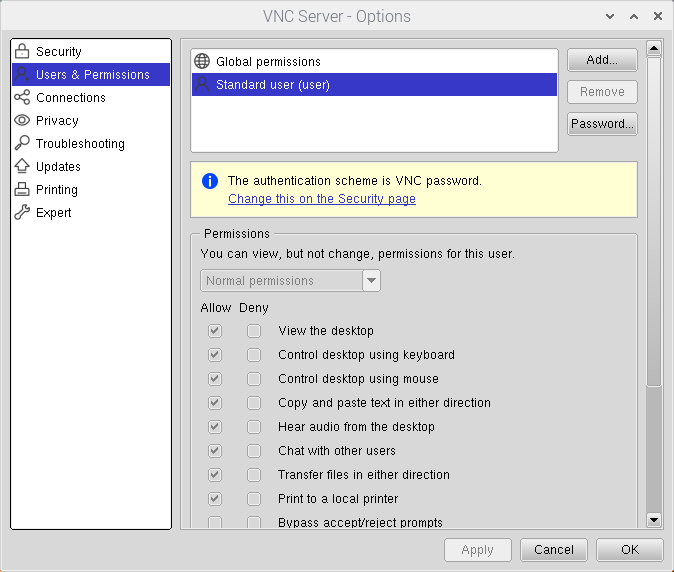Click the Normal permissions dropdown arrow

[x=371, y=281]
